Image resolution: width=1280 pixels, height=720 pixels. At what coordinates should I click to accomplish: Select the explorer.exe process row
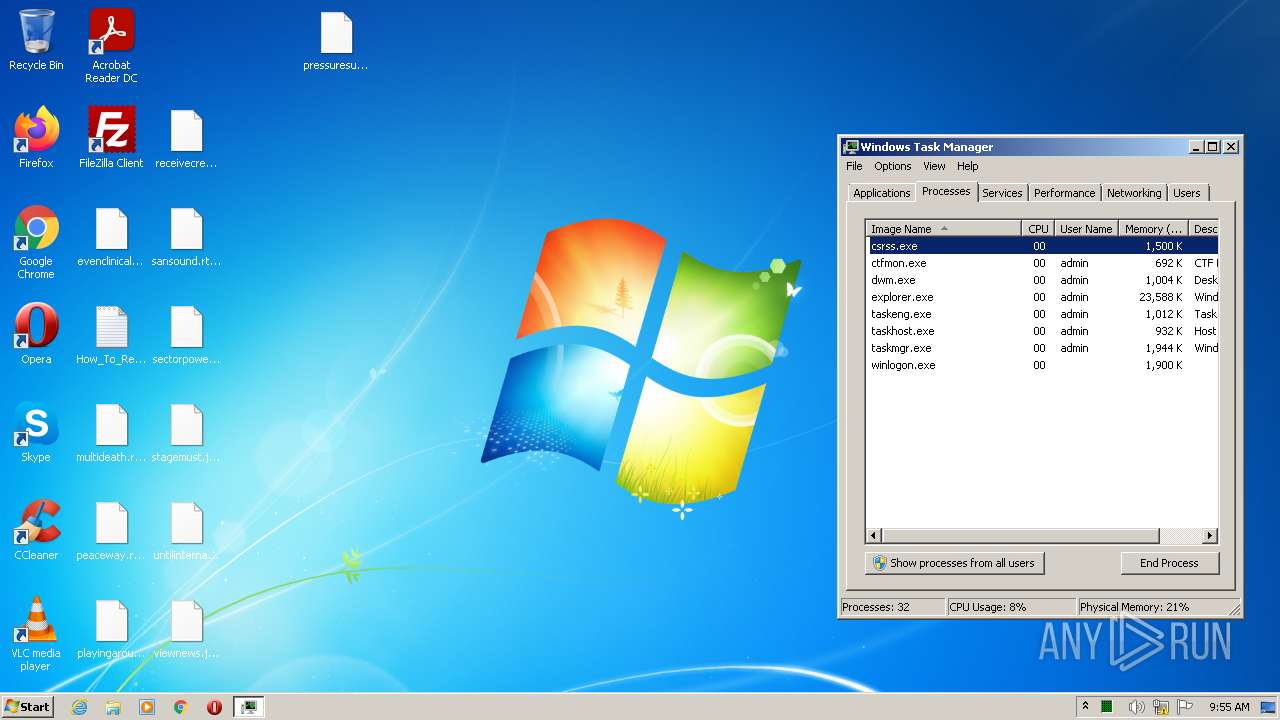tap(1042, 297)
